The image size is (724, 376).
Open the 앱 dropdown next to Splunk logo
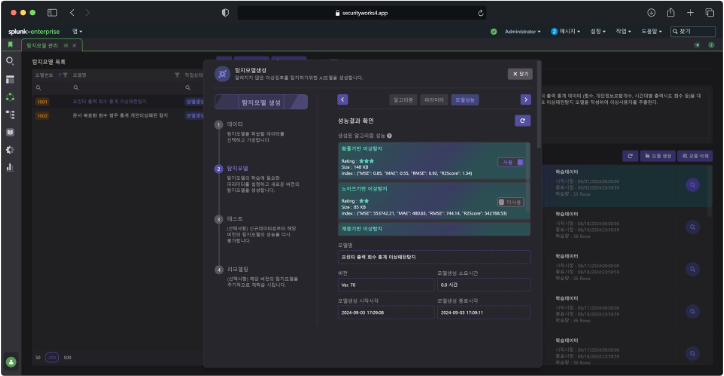pos(77,31)
